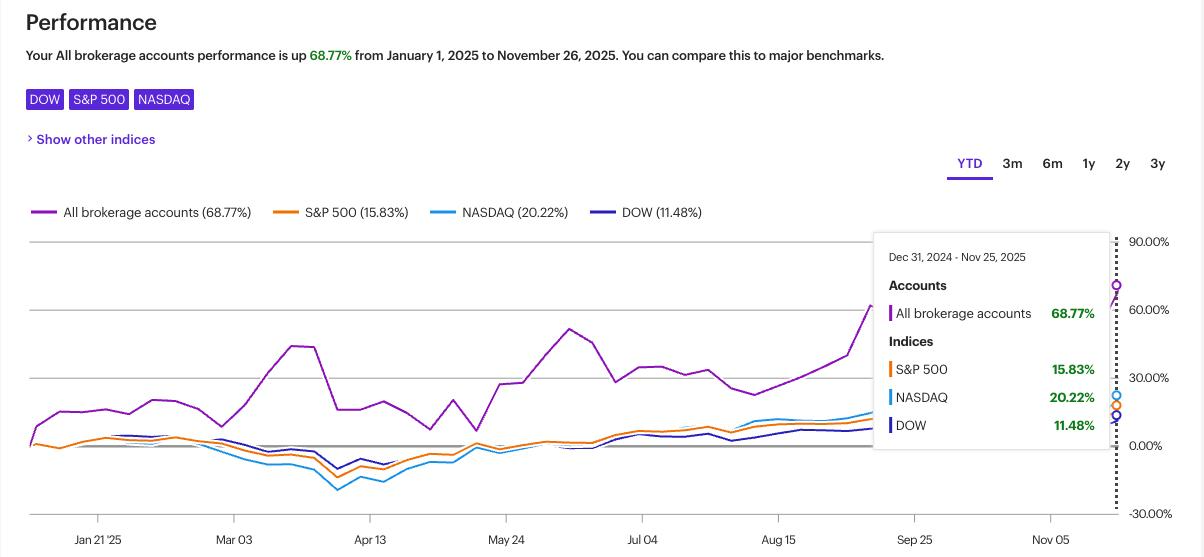Select the YTD time range tab
This screenshot has width=1204, height=557.
(x=969, y=164)
